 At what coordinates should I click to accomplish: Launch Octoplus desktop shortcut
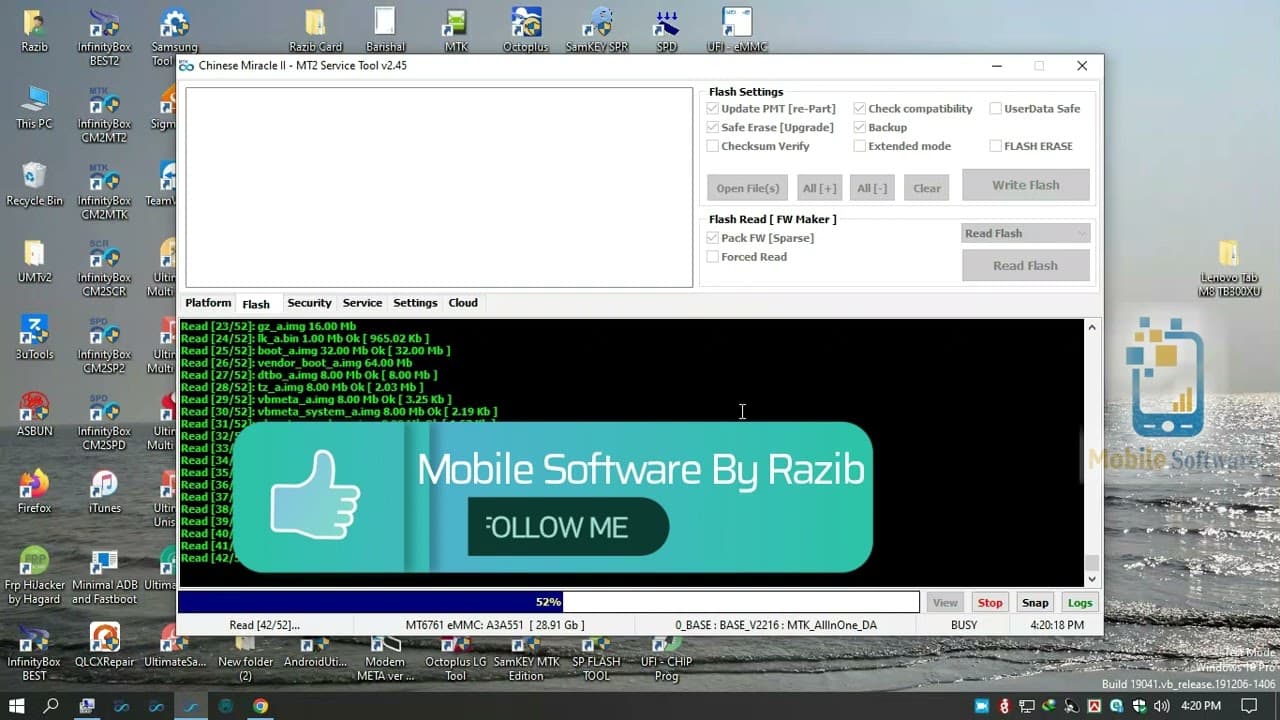[526, 30]
